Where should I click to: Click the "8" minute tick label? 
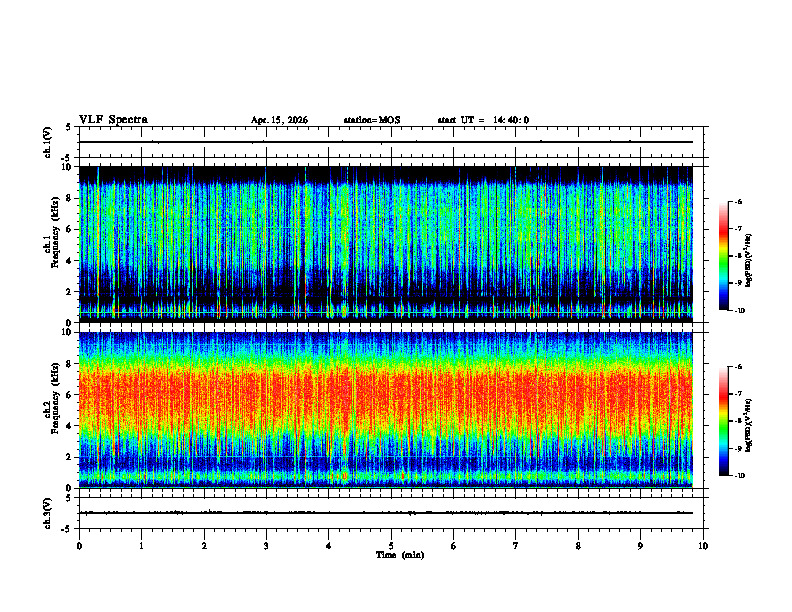point(578,546)
